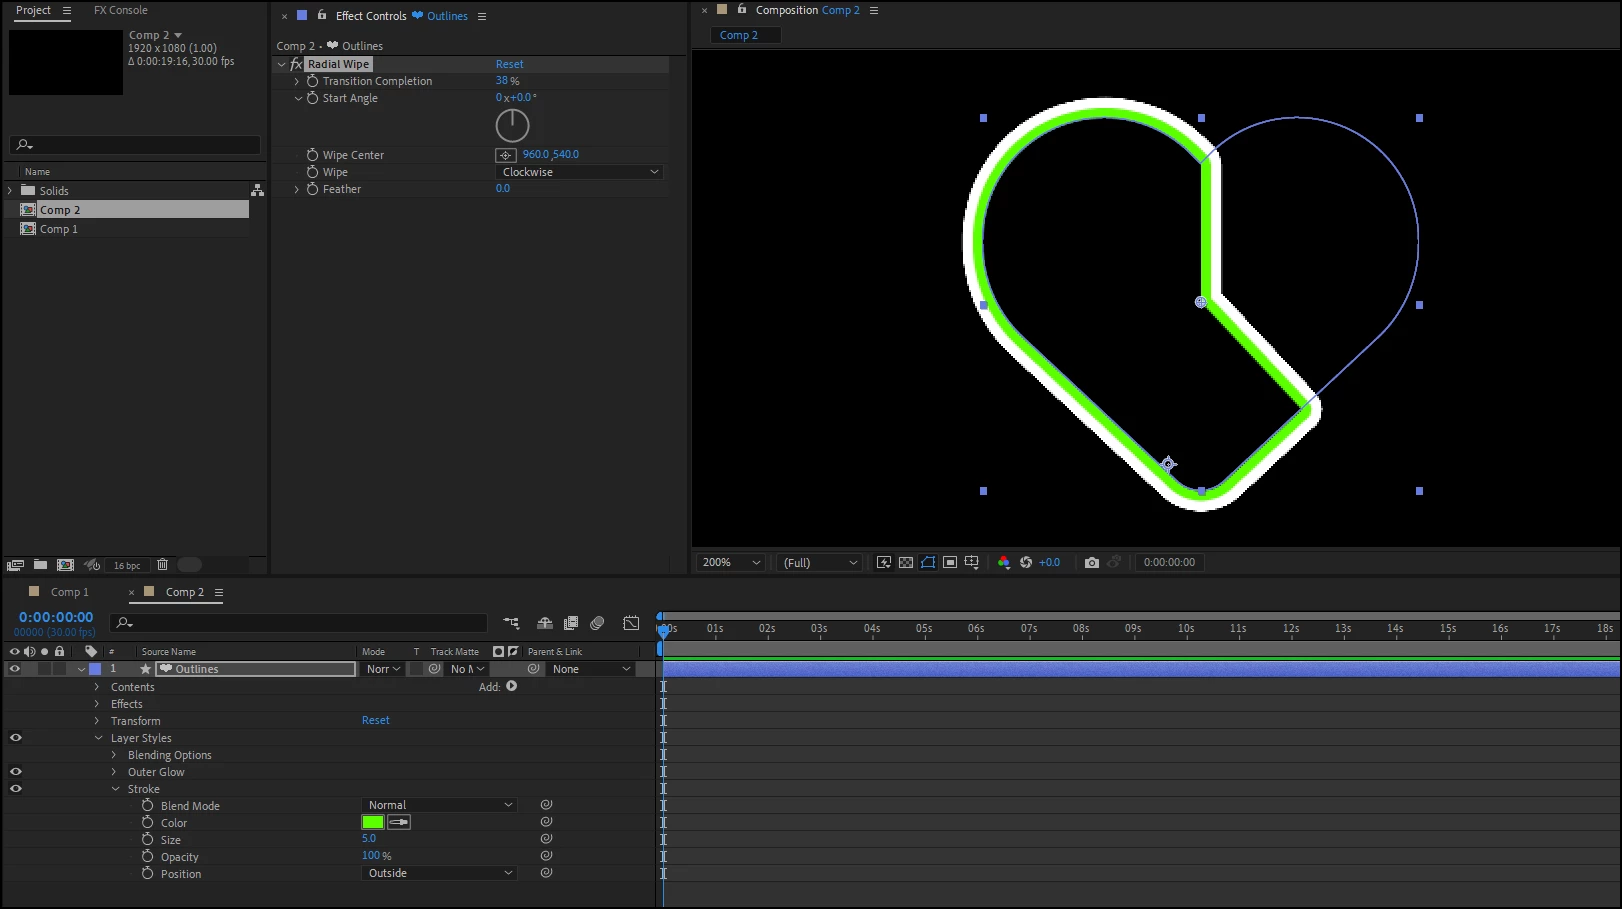Open project settings render adjust icon
Screen dimensions: 1622x909
point(92,565)
